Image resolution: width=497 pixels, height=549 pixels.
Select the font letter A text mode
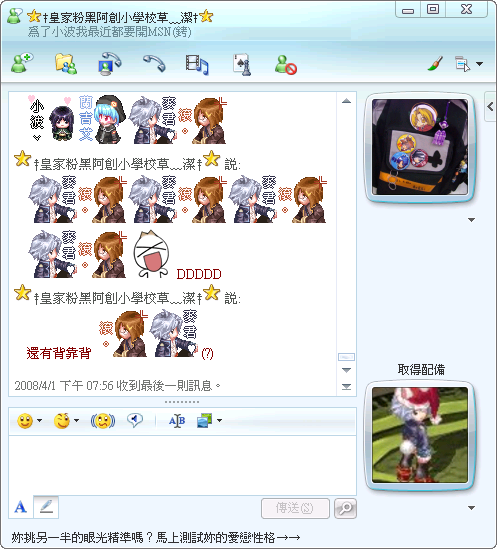click(x=20, y=507)
